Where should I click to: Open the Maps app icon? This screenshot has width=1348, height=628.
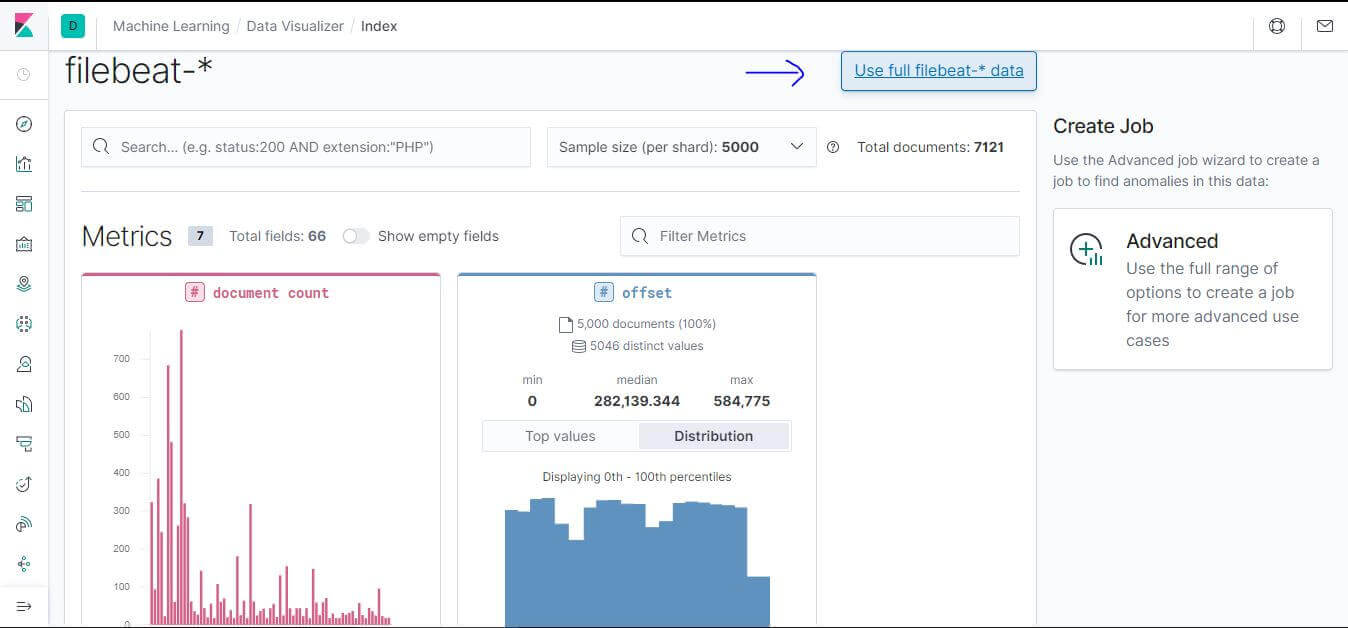pyautogui.click(x=25, y=283)
